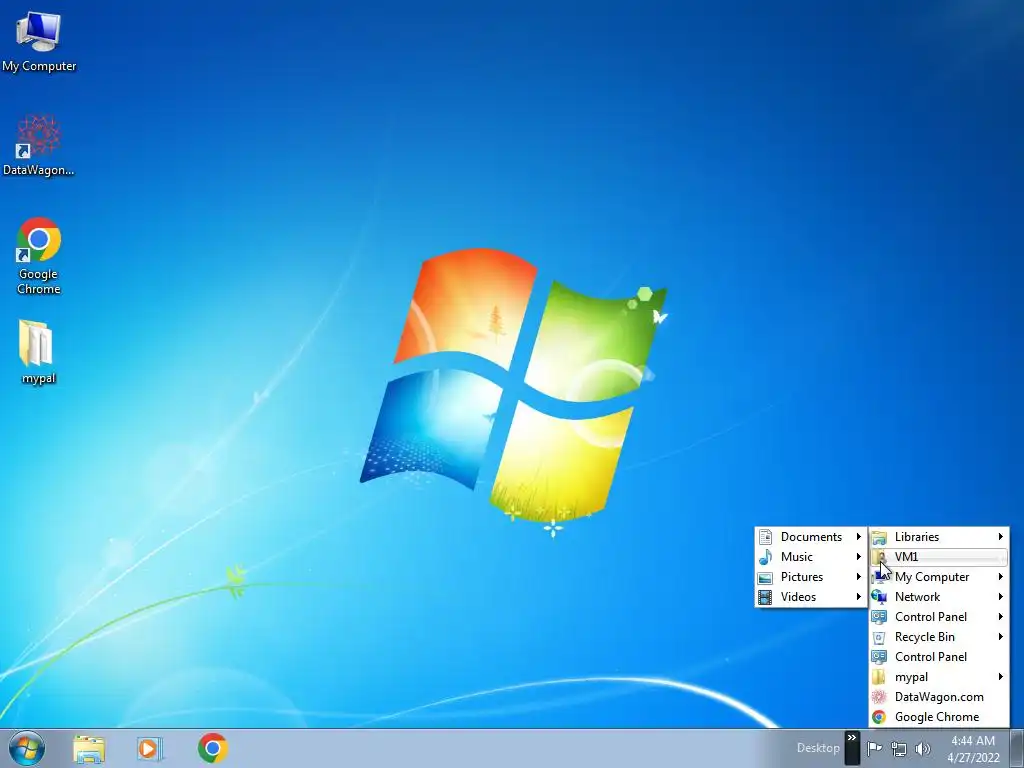Click the Chrome icon in Desktop menu
Screen dimensions: 1024x768
point(880,717)
